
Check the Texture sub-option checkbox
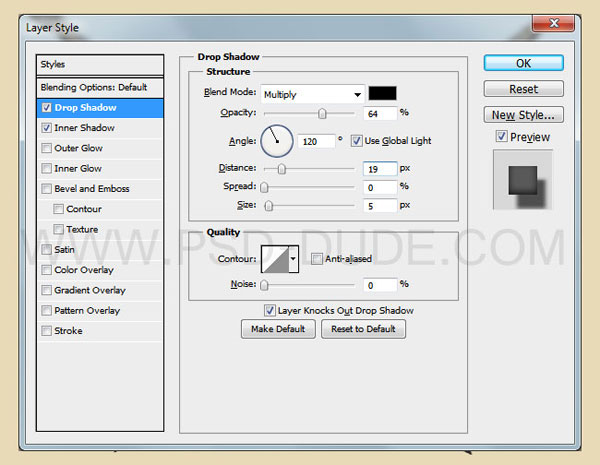click(58, 229)
